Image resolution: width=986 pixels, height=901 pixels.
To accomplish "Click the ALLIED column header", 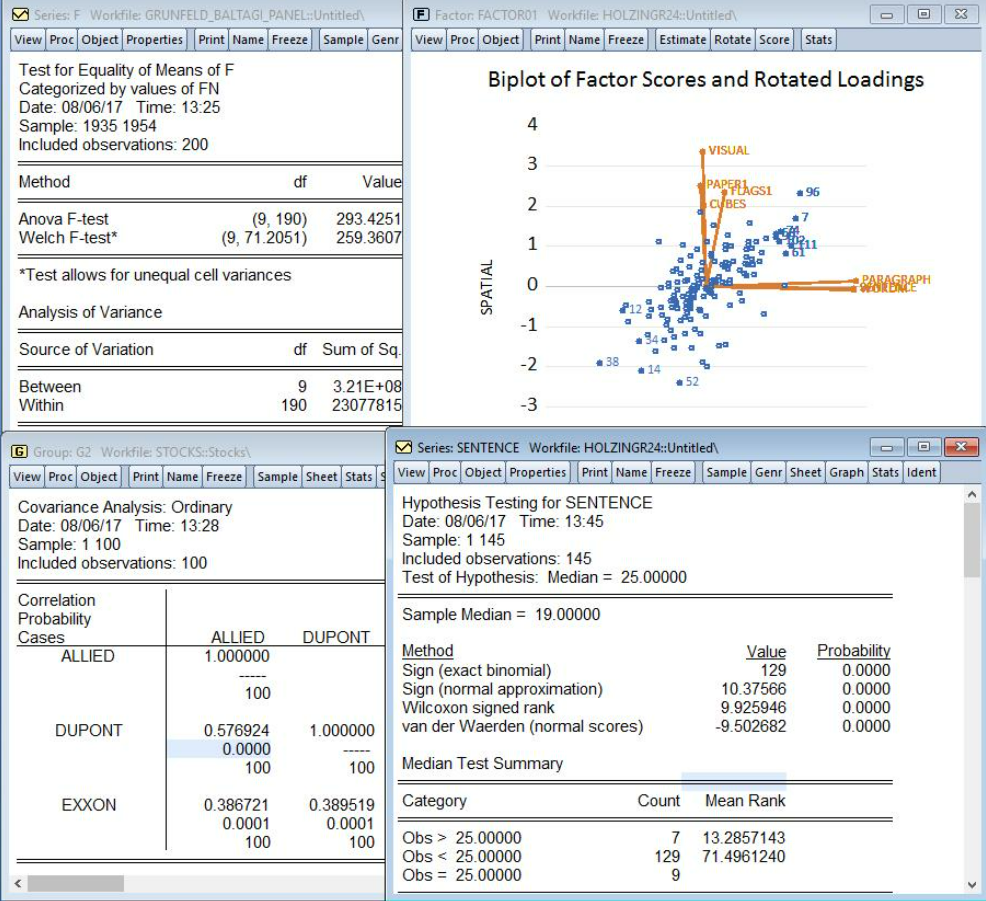I will tap(238, 637).
